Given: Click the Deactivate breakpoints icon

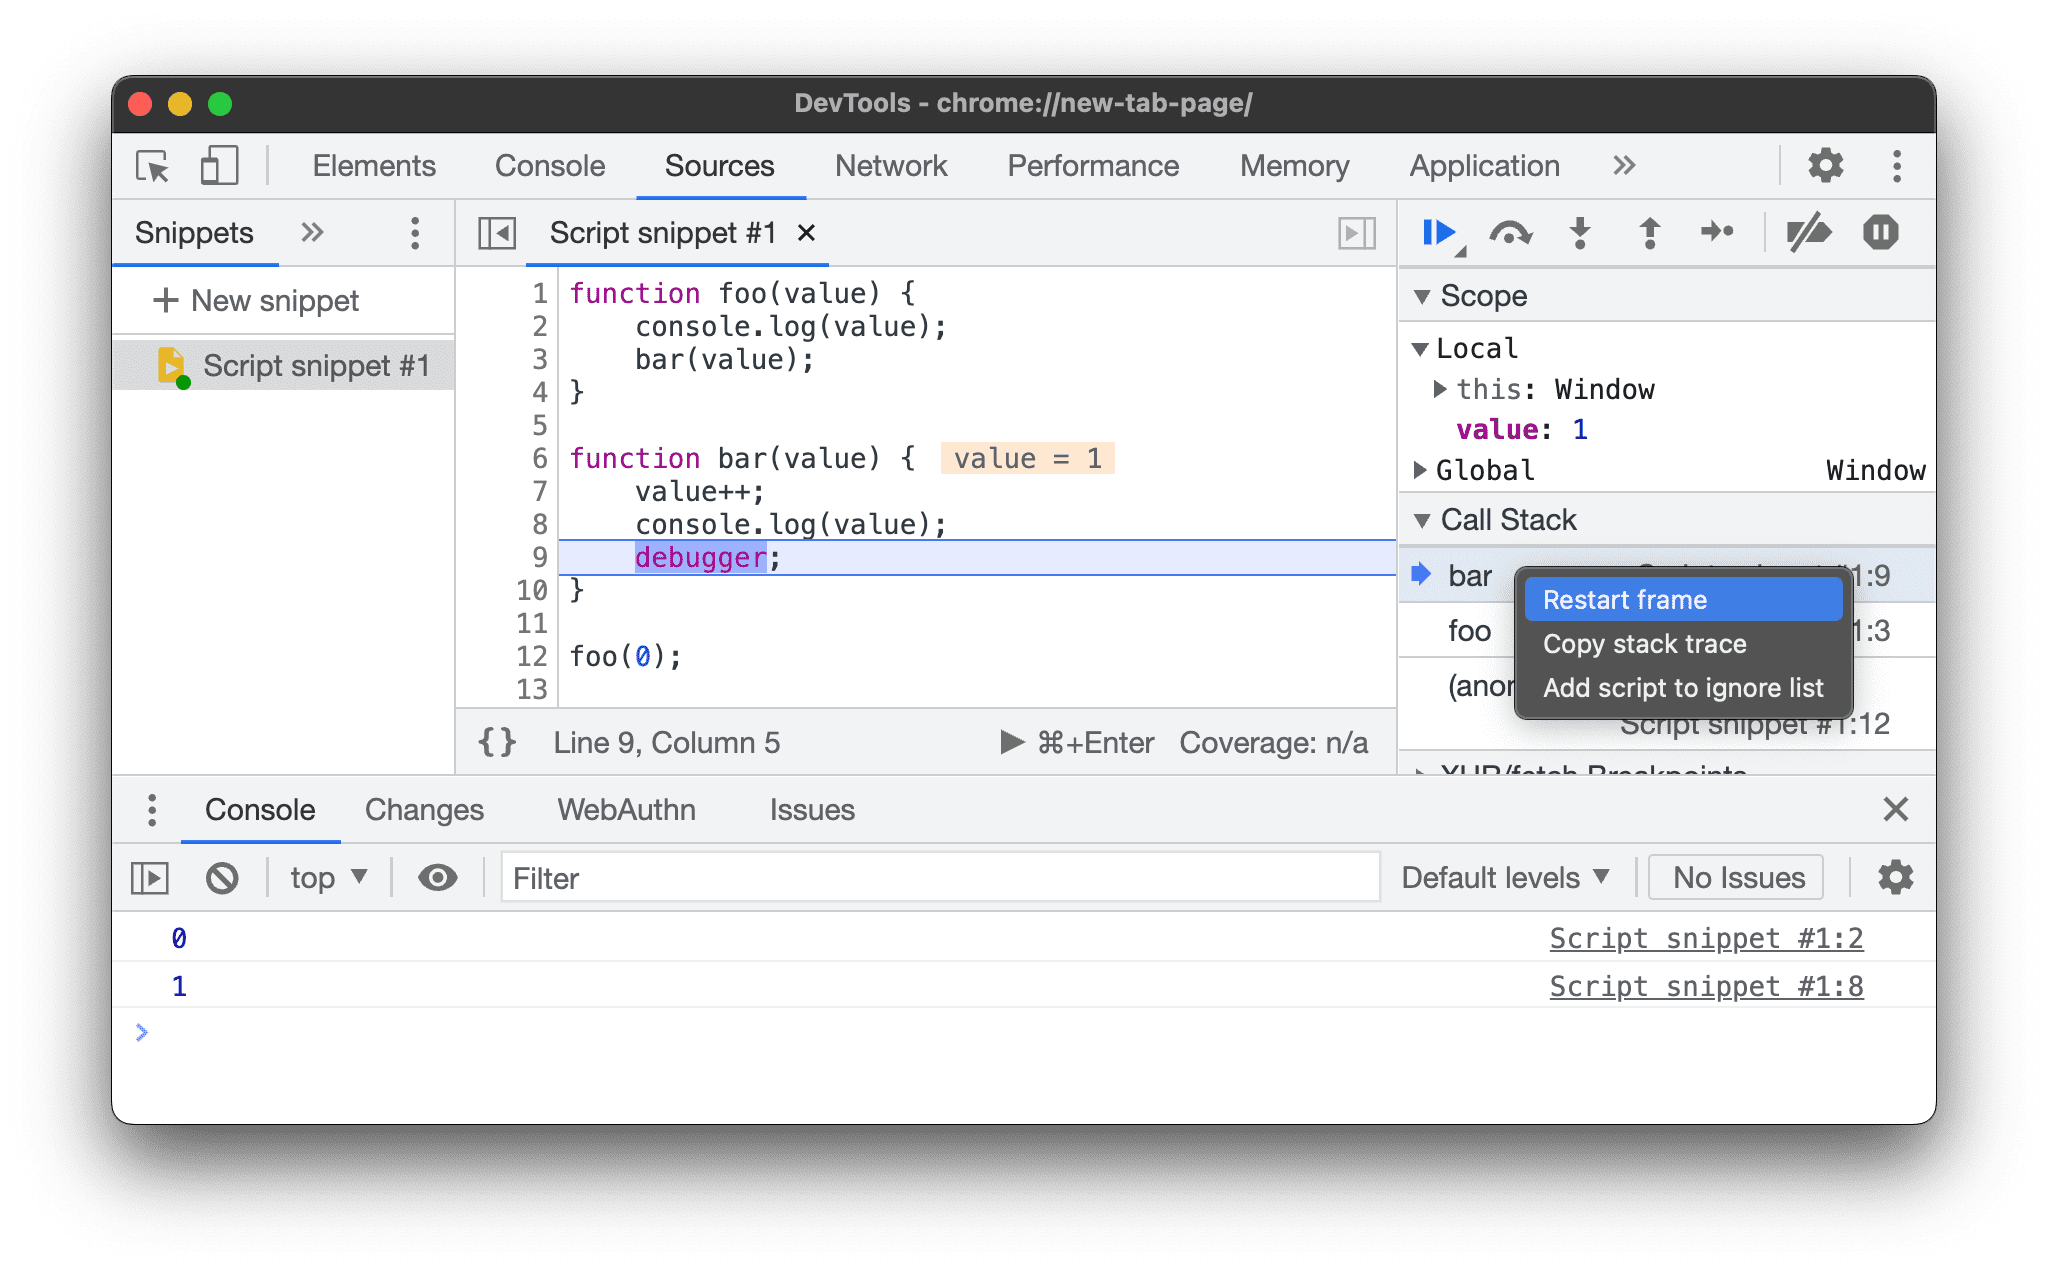Looking at the screenshot, I should [1806, 232].
